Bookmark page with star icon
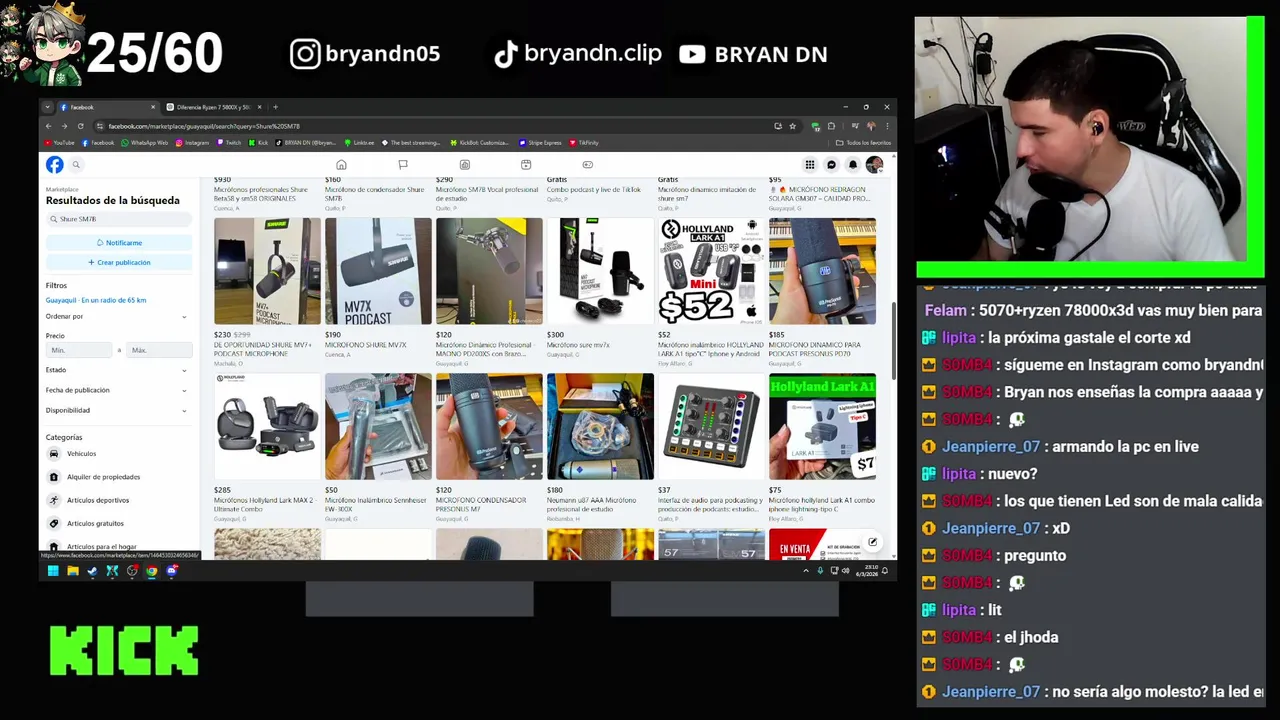The image size is (1280, 720). 792,126
